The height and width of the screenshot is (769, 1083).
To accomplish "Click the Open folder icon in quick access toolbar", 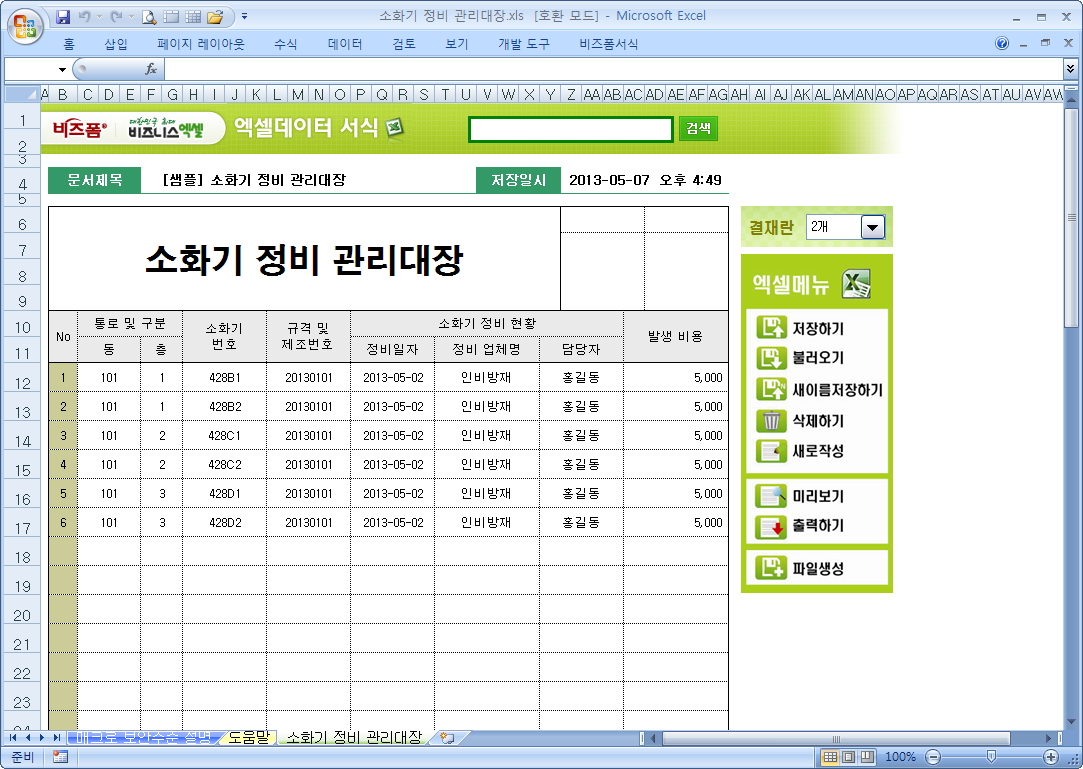I will [214, 16].
